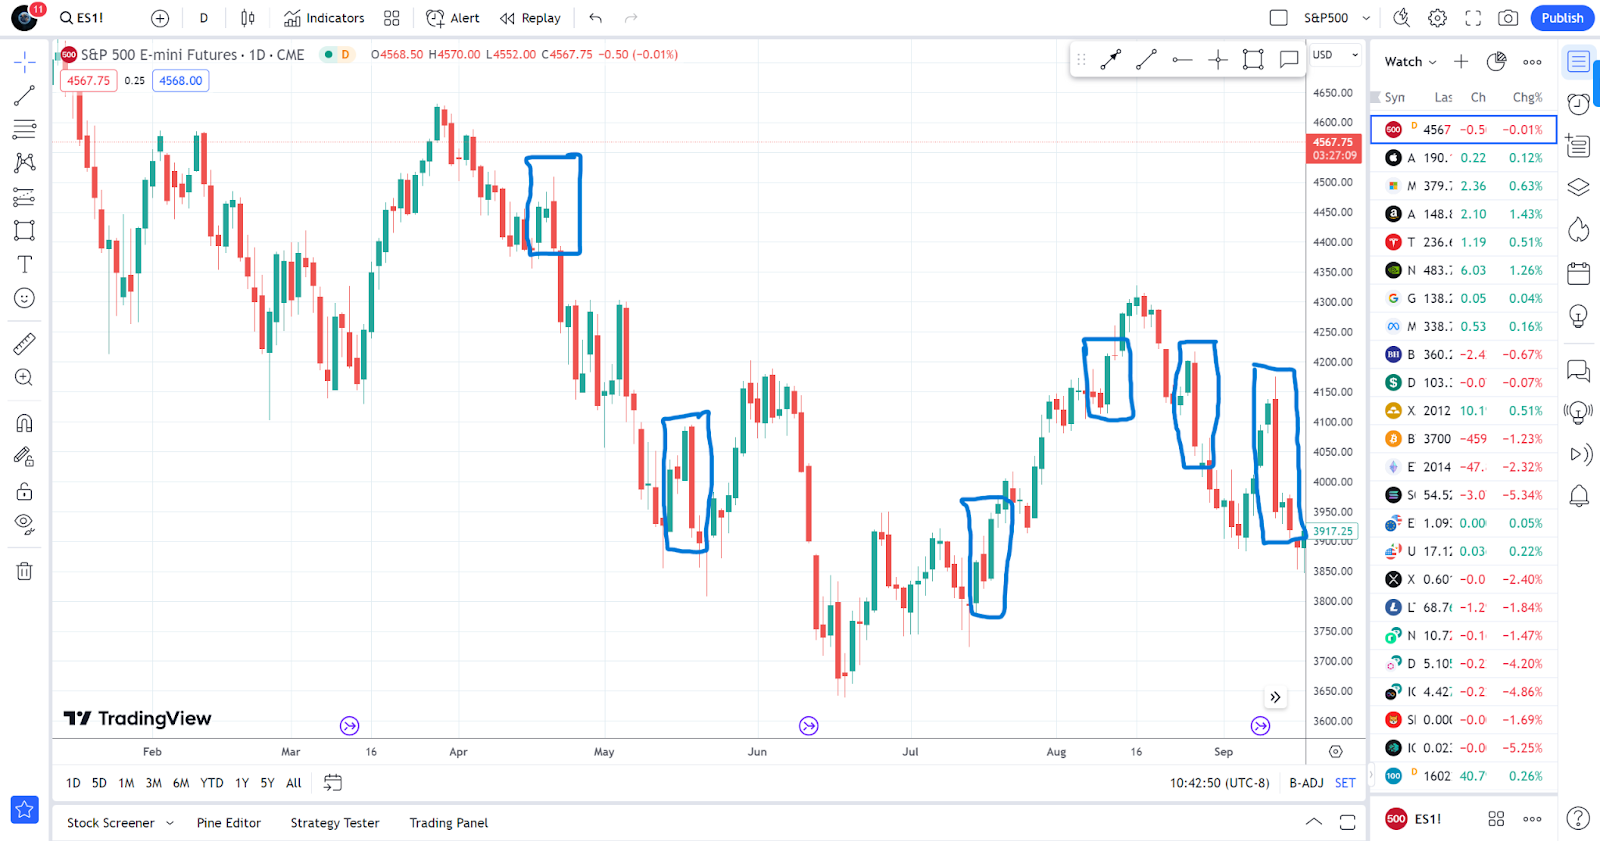The image size is (1600, 841).
Task: Select the 6M time range
Action: [181, 783]
